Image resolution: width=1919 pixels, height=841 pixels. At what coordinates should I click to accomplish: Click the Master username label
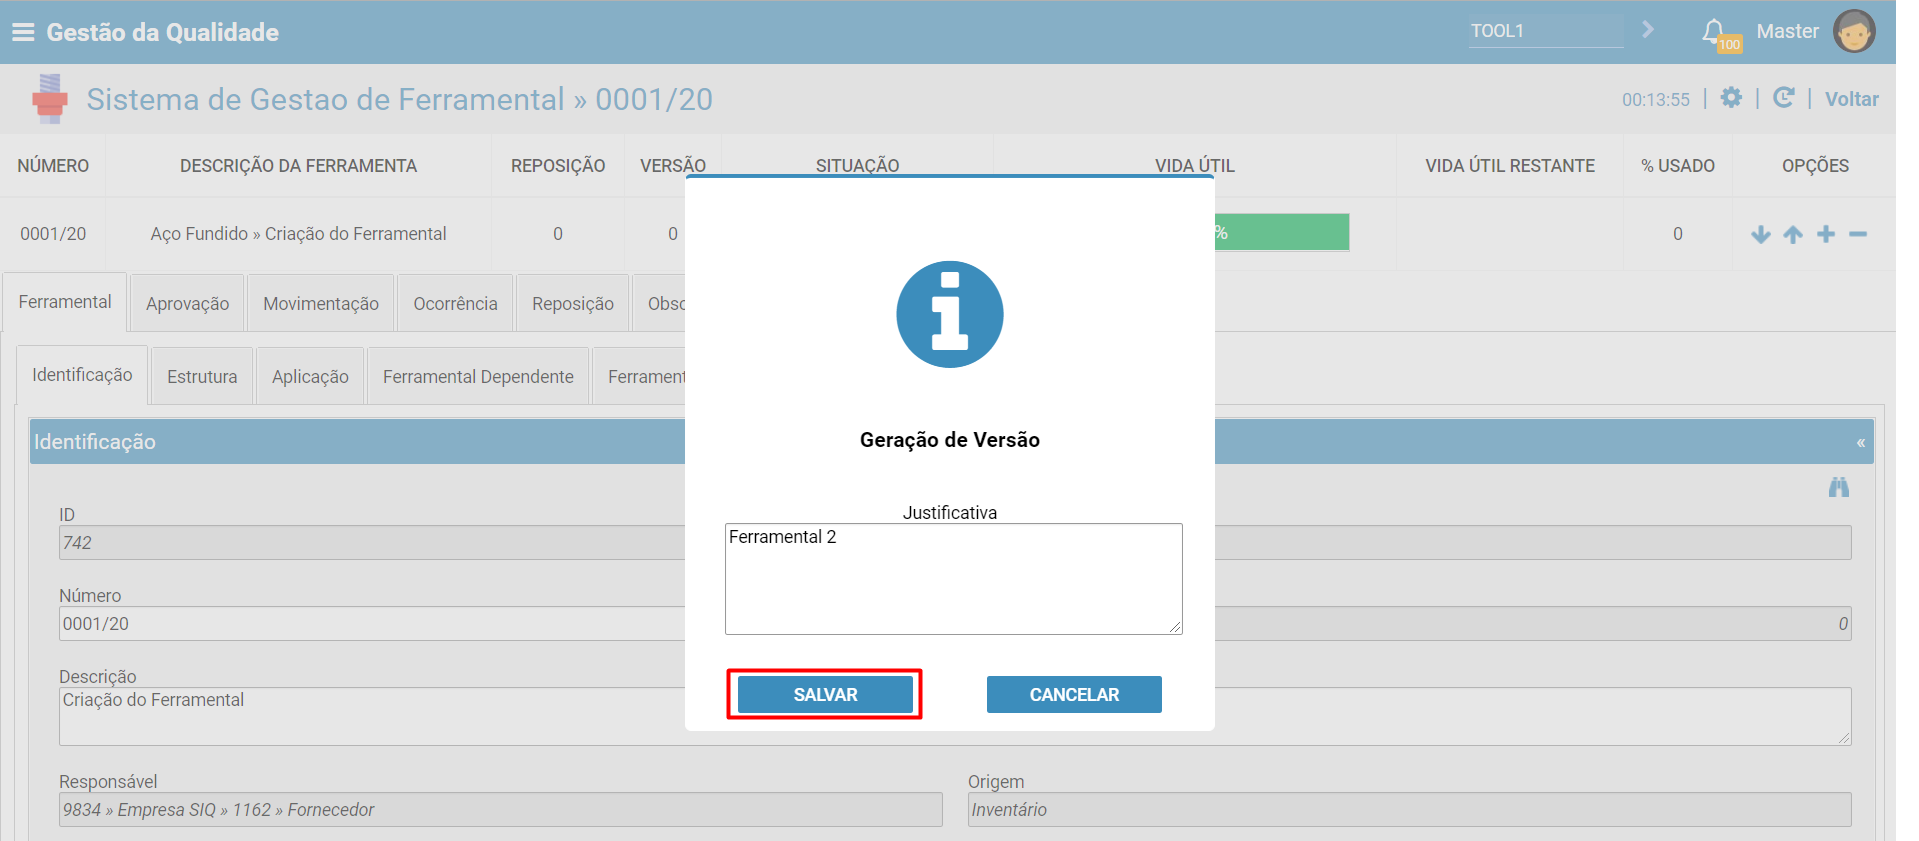click(x=1787, y=31)
